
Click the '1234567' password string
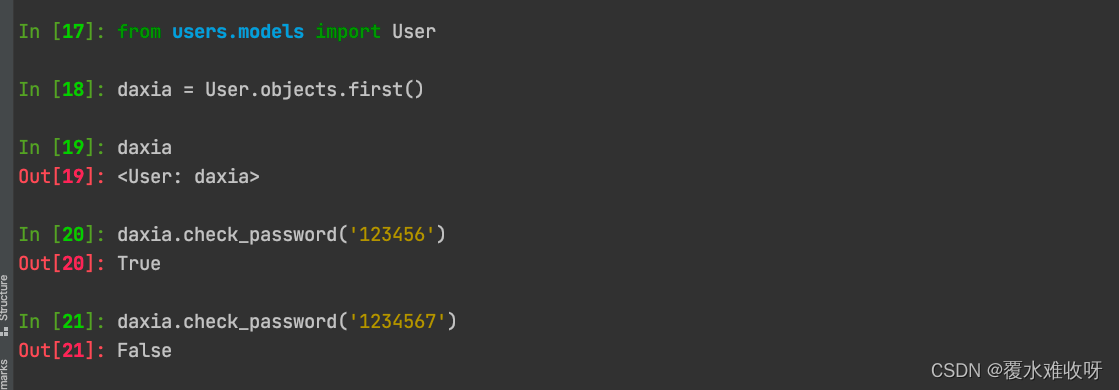click(398, 322)
